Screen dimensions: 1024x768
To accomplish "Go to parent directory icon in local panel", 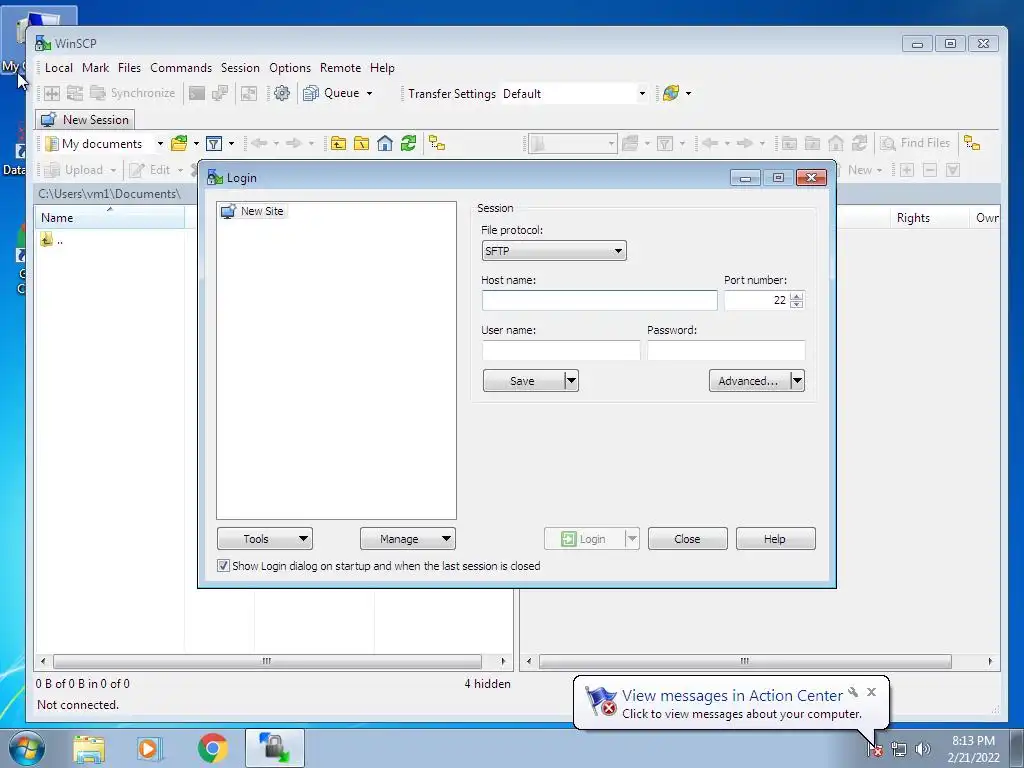I will 338,144.
